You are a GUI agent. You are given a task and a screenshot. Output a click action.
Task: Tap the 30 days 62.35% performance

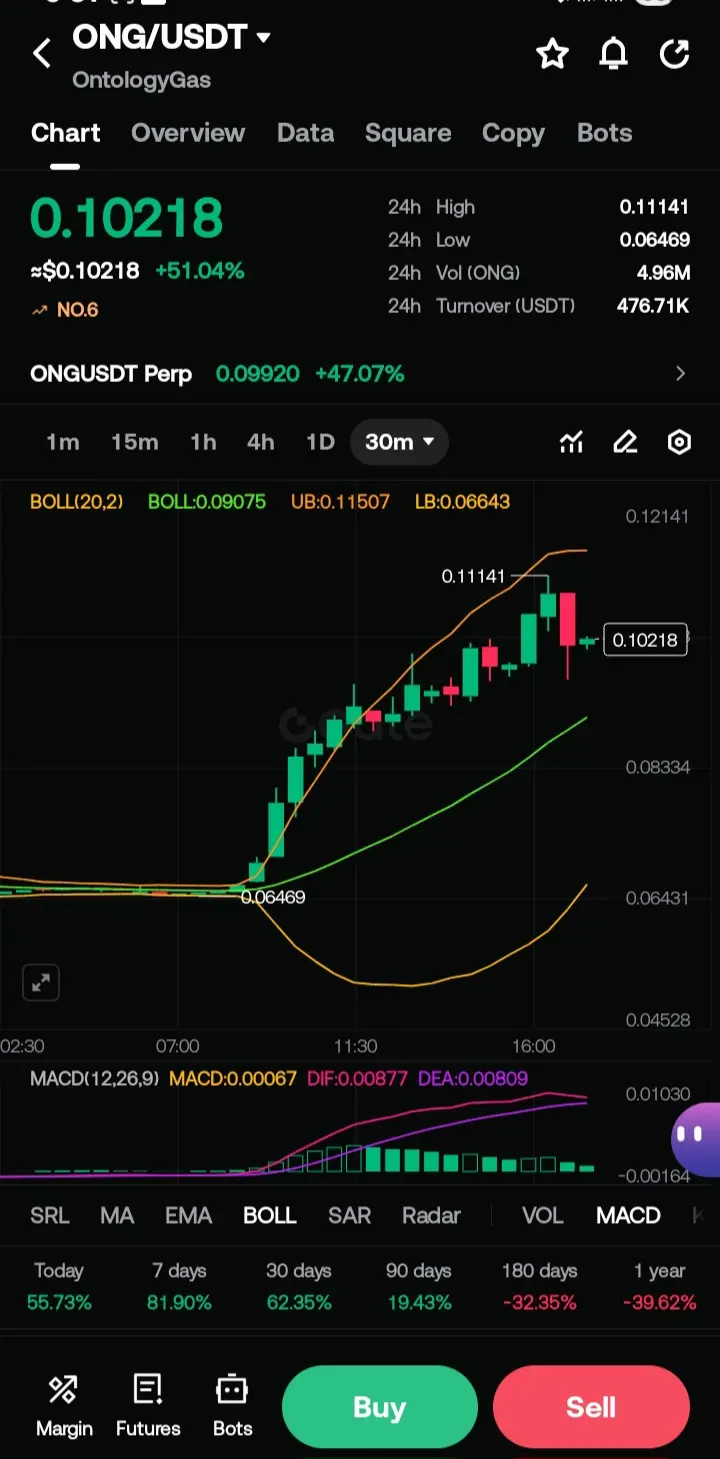pyautogui.click(x=299, y=1287)
